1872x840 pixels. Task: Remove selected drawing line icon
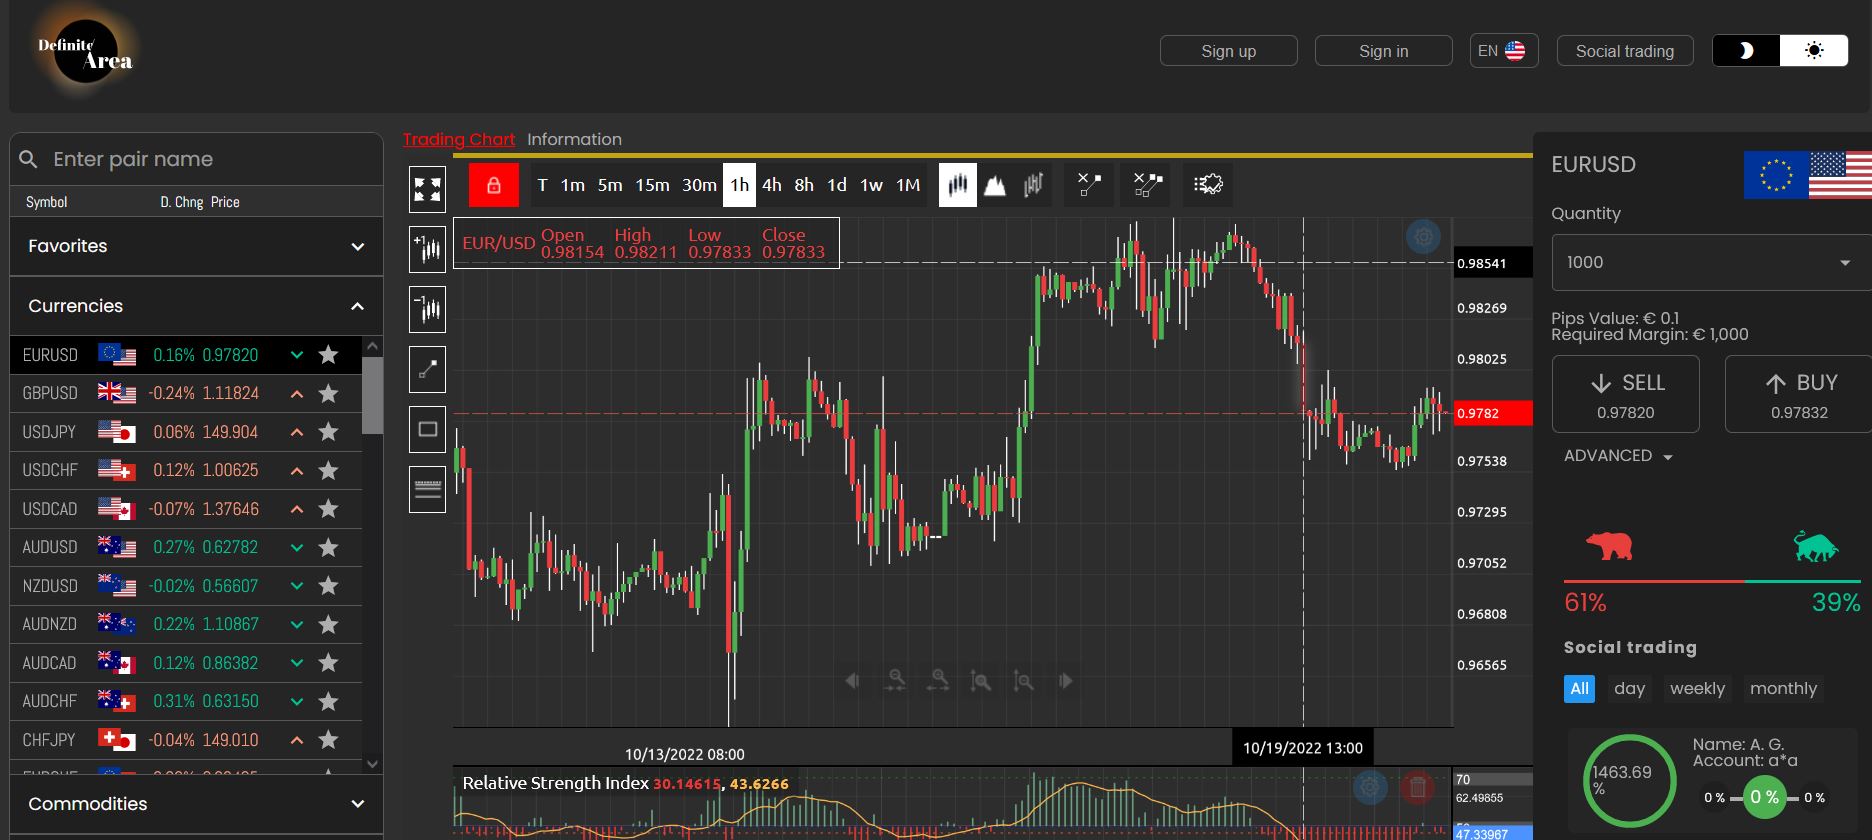point(1089,185)
